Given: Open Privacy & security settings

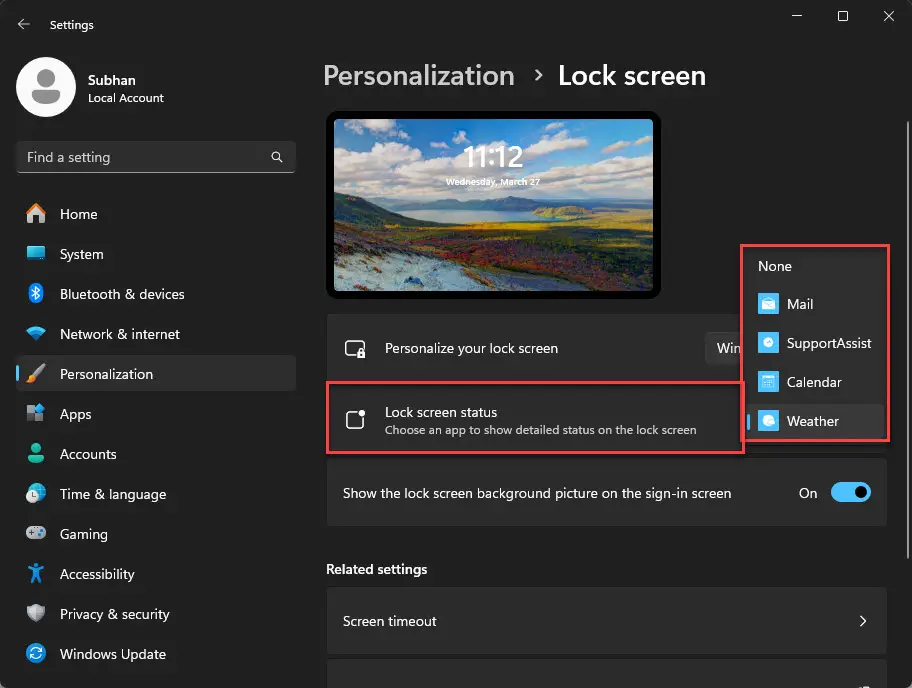Looking at the screenshot, I should (x=156, y=614).
